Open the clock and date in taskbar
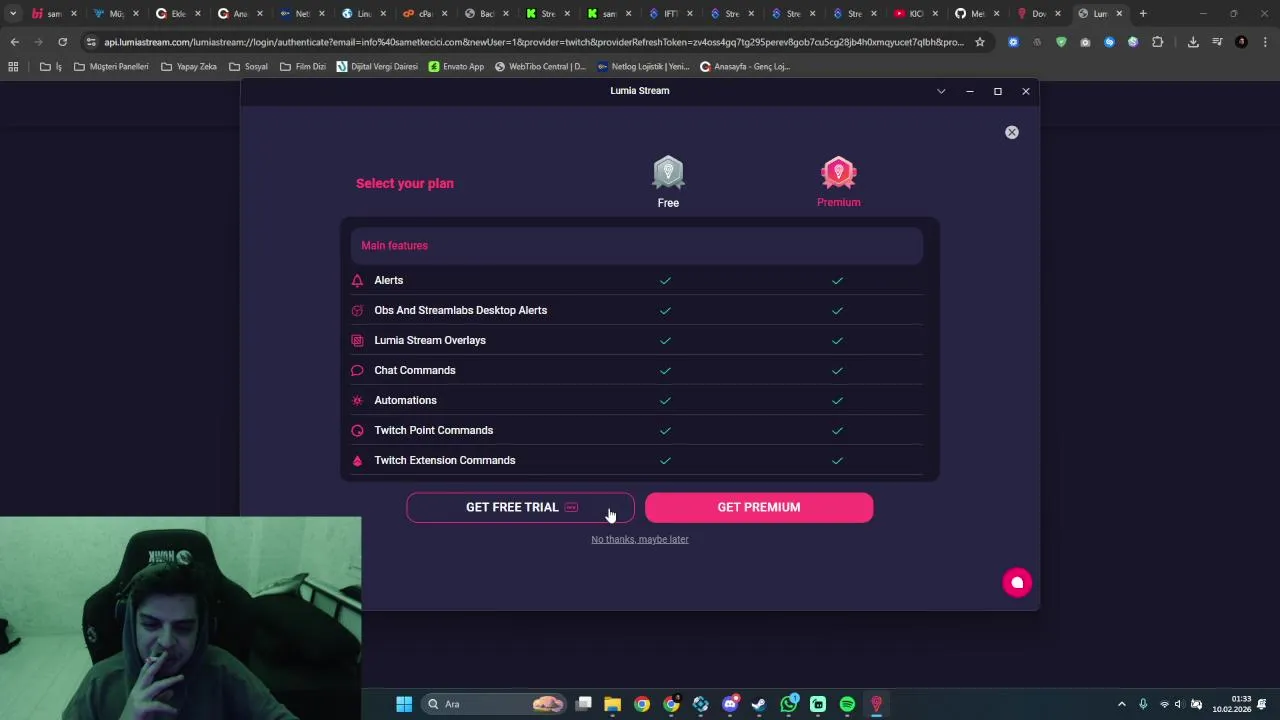This screenshot has height=720, width=1280. [1232, 704]
